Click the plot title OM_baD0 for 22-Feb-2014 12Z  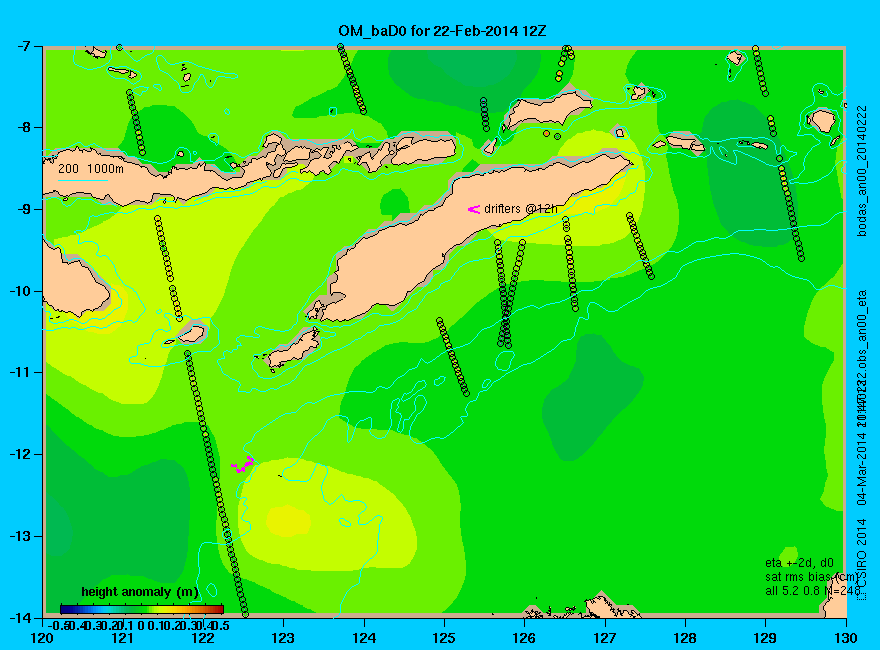point(442,31)
